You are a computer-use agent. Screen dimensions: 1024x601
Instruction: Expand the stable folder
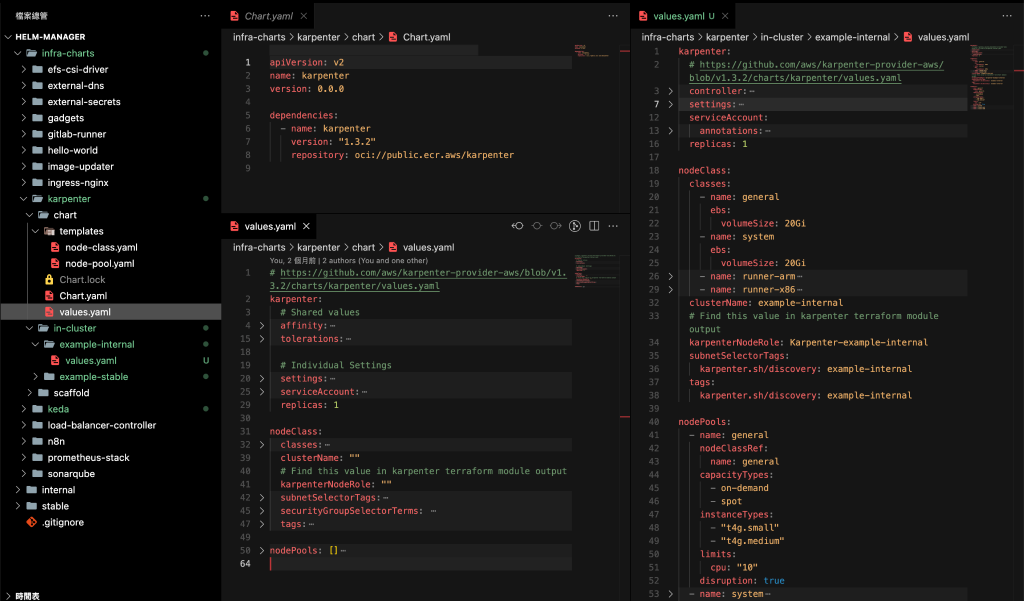pyautogui.click(x=18, y=506)
